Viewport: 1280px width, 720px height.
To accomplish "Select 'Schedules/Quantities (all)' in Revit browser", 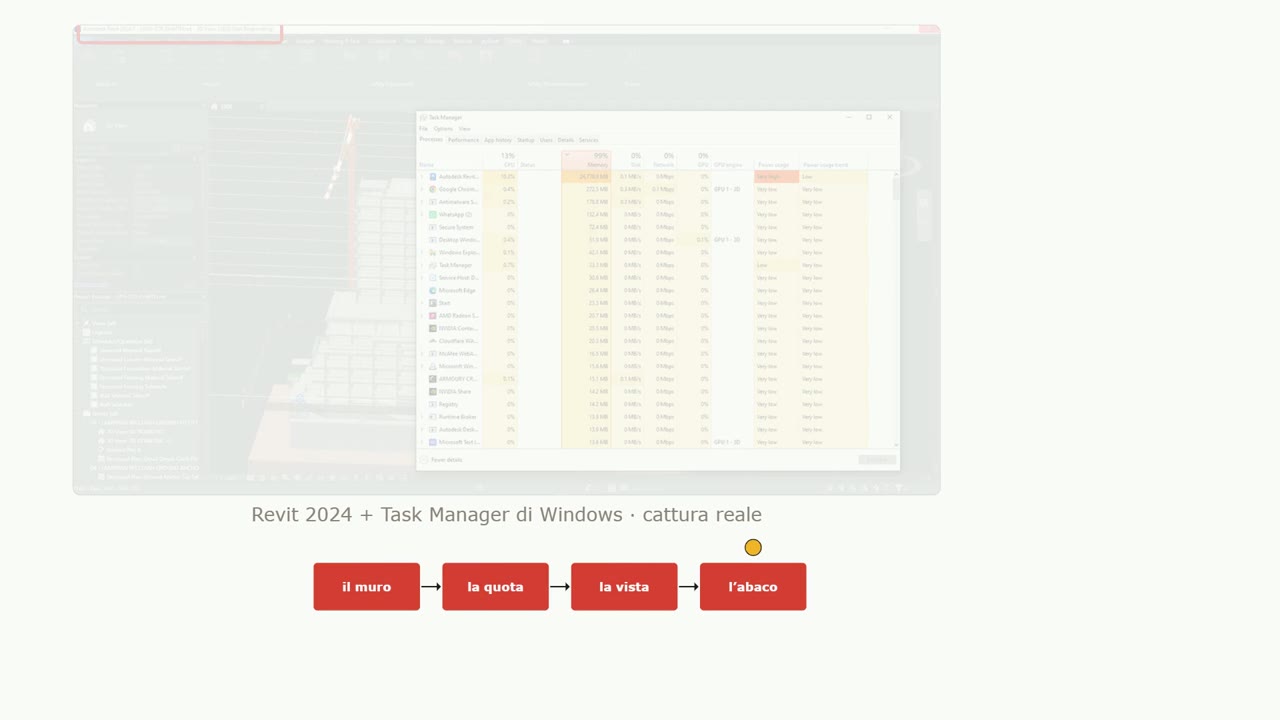I will point(120,341).
